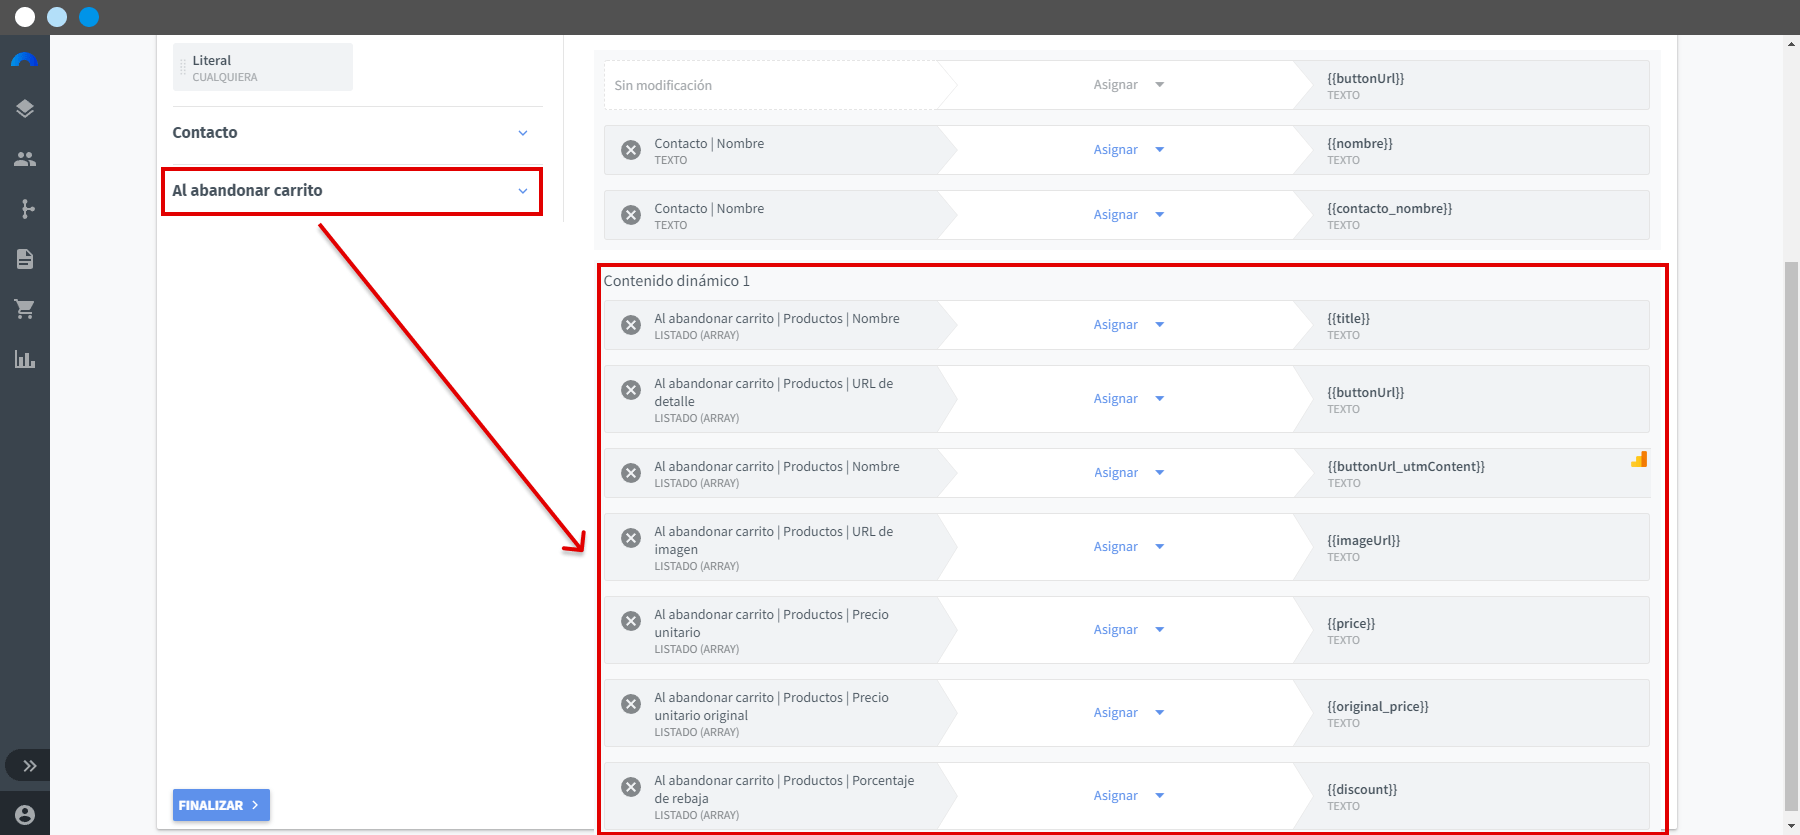The height and width of the screenshot is (835, 1800).
Task: Select the {{price}} target variable
Action: point(1472,630)
